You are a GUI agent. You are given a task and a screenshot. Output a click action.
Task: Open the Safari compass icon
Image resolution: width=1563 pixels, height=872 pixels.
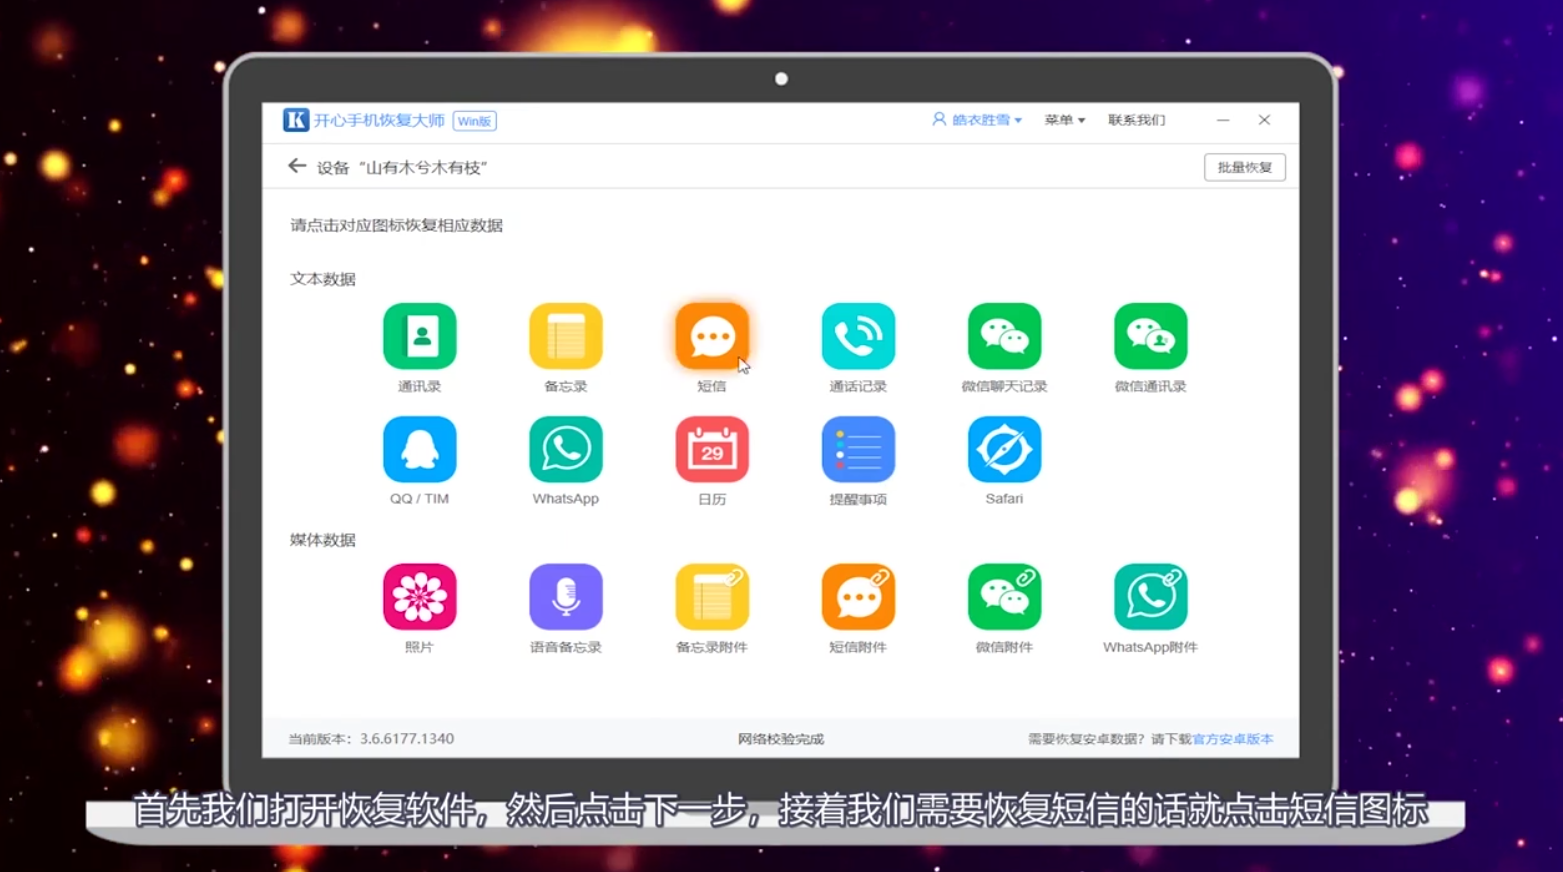click(x=1004, y=449)
